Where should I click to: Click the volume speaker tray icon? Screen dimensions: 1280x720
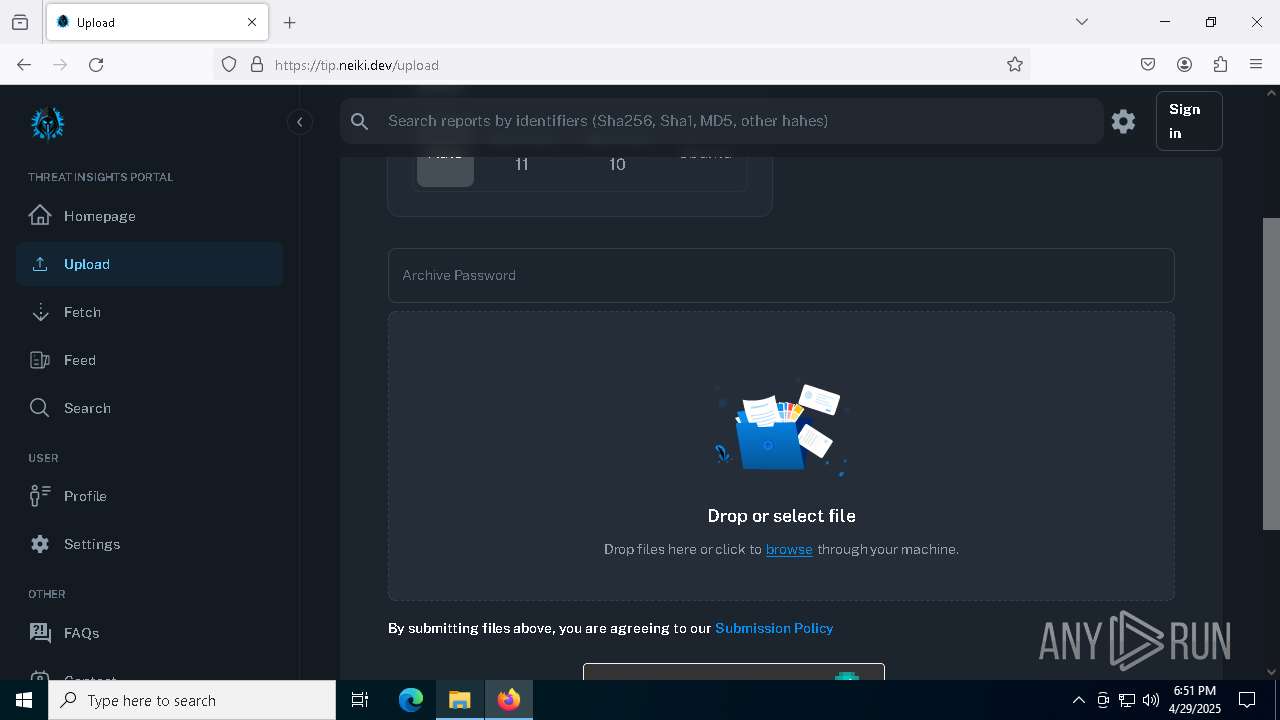pyautogui.click(x=1151, y=700)
